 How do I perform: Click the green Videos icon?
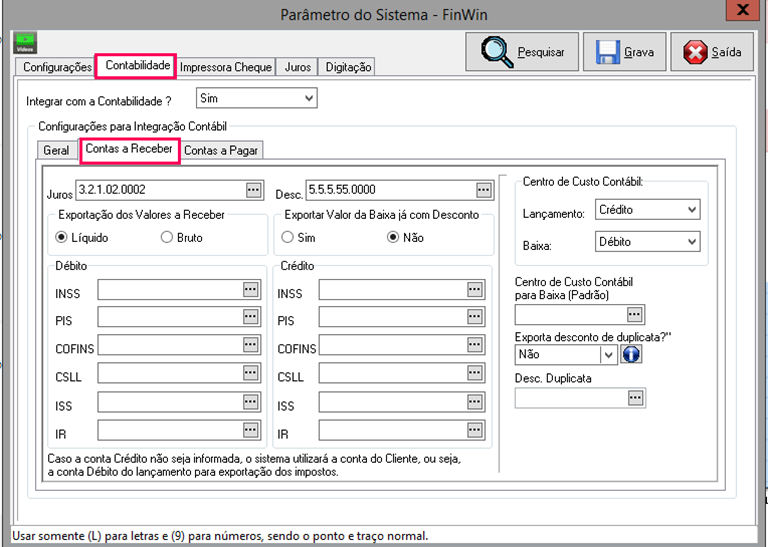click(x=25, y=43)
